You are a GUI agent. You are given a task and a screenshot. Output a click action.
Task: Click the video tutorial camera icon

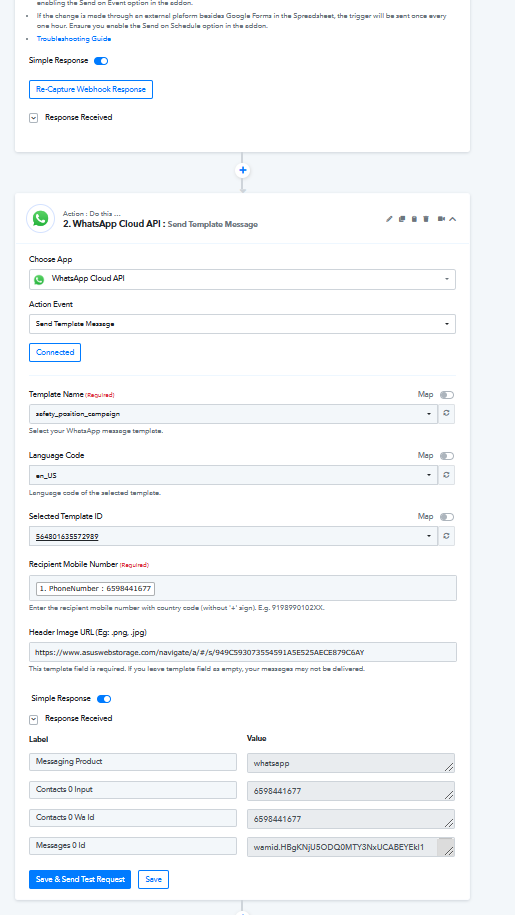coord(442,219)
